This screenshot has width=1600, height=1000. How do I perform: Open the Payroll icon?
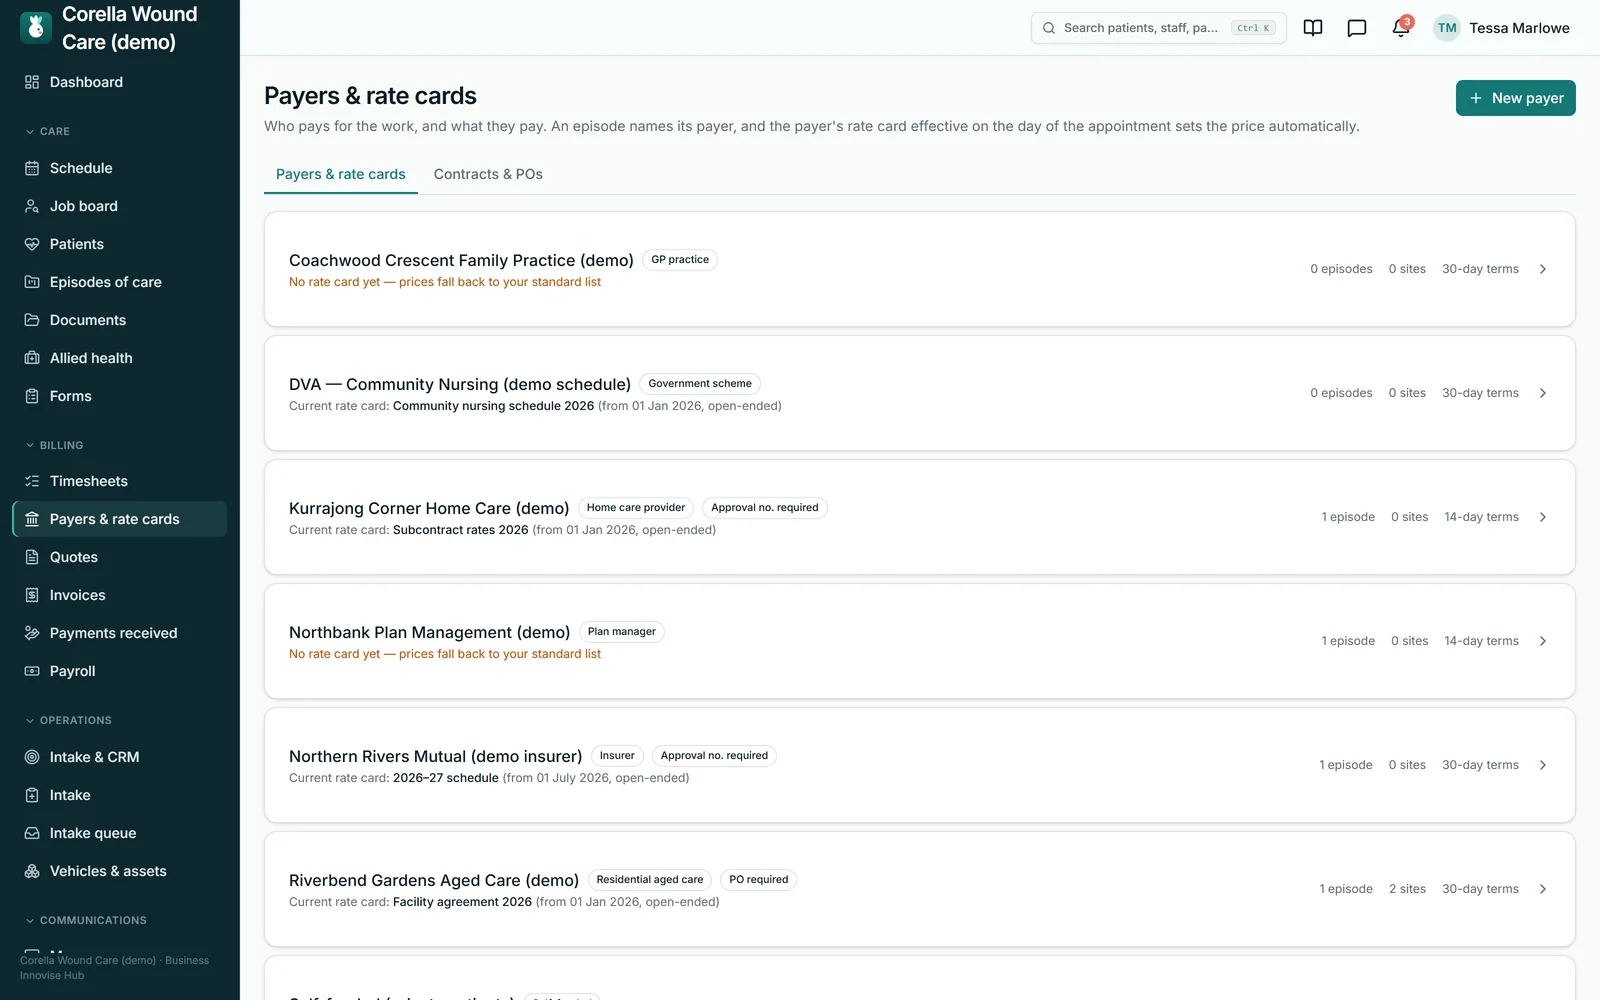(32, 671)
